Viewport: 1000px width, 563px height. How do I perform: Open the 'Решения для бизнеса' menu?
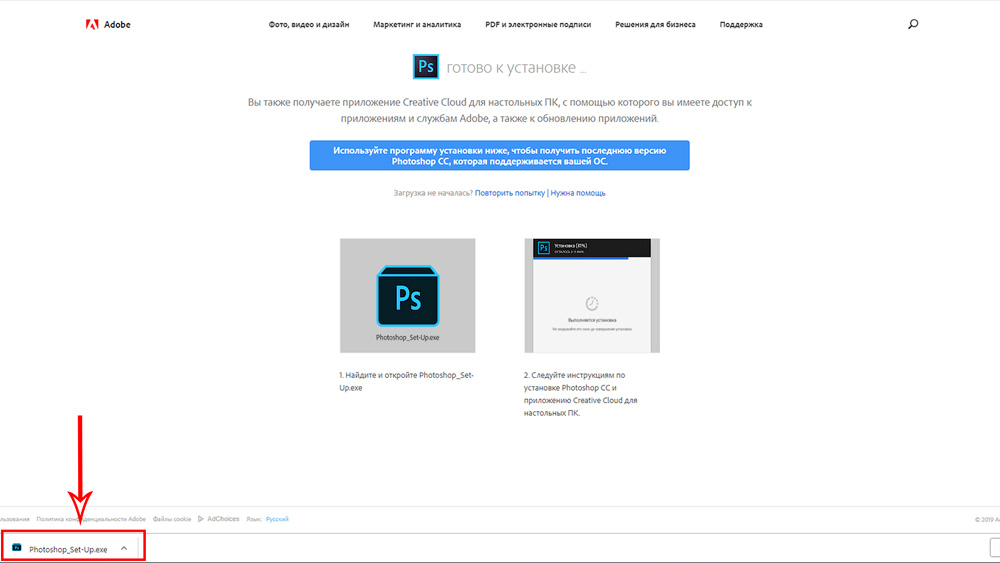[x=655, y=24]
